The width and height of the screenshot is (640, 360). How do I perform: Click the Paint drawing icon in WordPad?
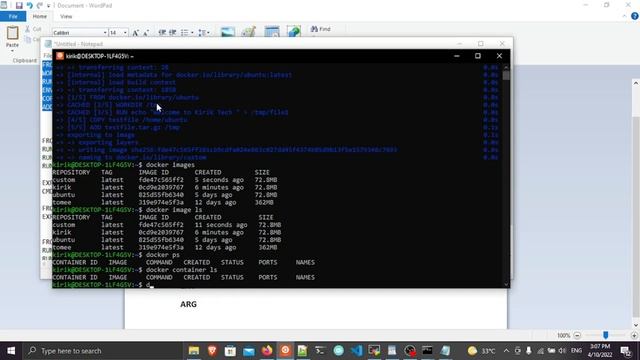click(x=249, y=31)
